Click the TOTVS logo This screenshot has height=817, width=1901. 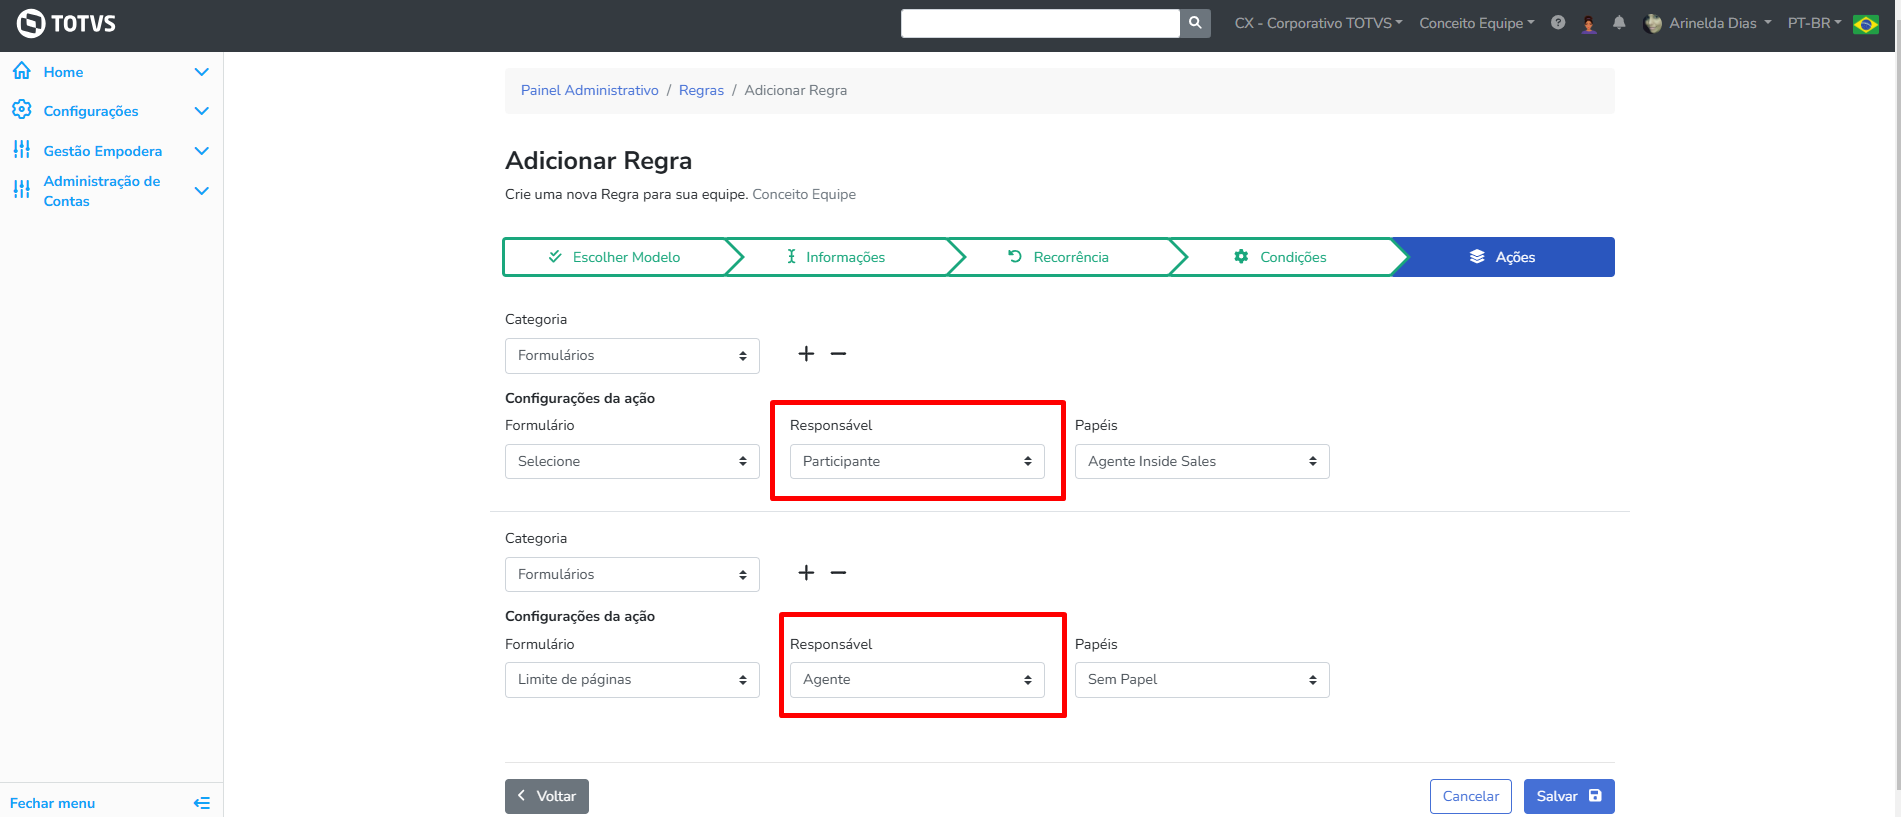(x=66, y=23)
